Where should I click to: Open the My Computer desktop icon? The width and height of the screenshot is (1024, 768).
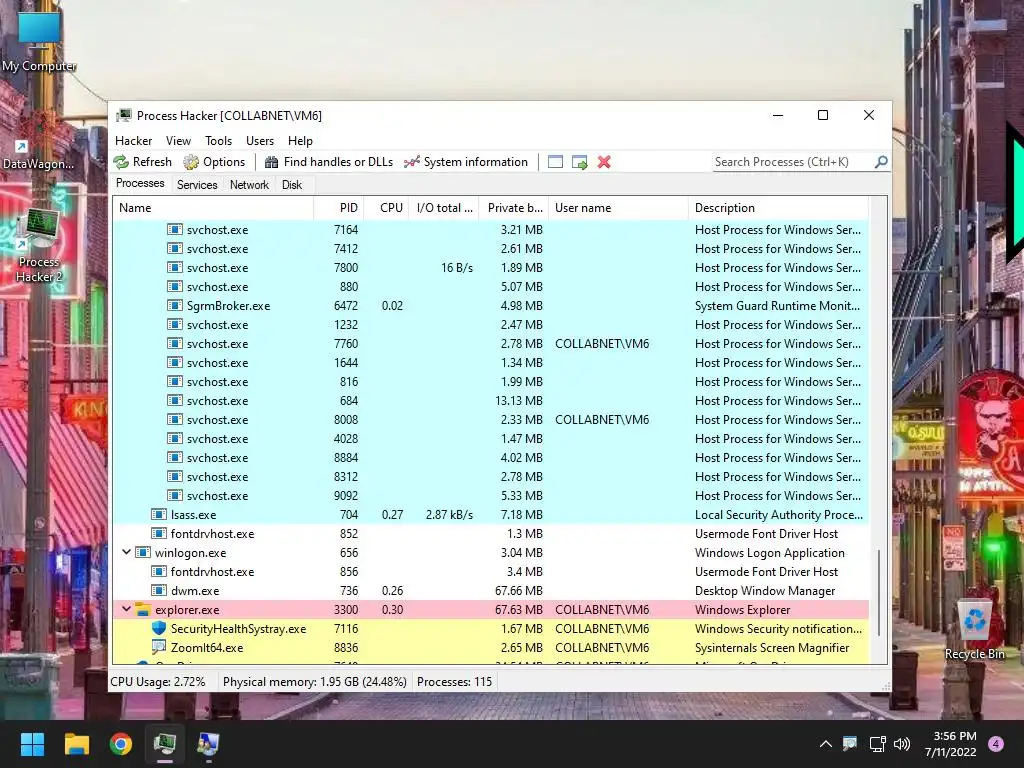pyautogui.click(x=39, y=40)
